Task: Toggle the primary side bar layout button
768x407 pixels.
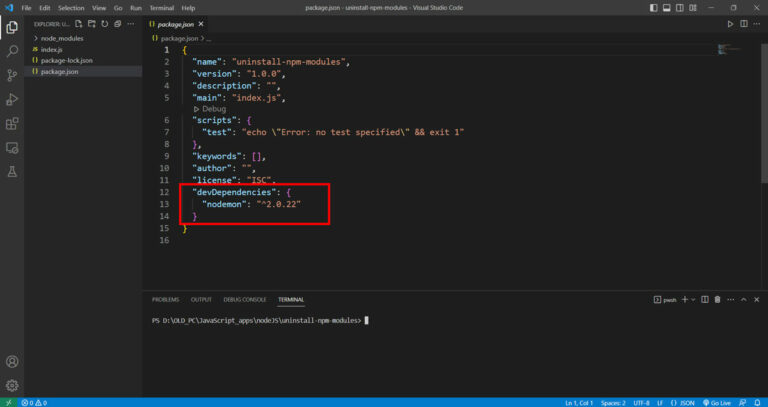Action: pyautogui.click(x=653, y=8)
